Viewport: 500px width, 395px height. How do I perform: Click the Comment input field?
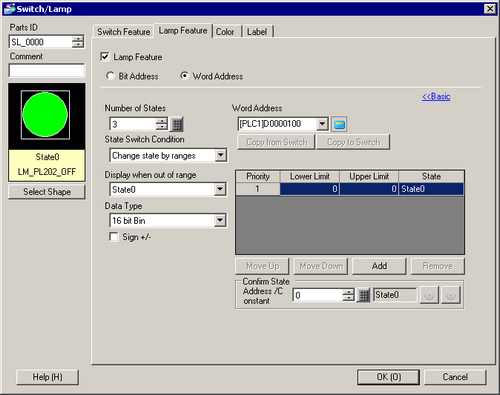(47, 70)
